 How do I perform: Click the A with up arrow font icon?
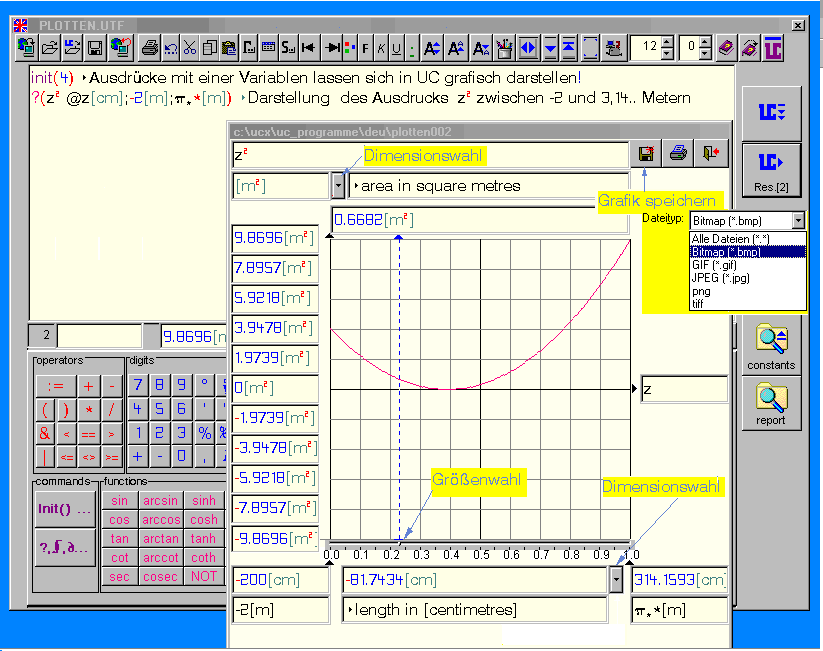[456, 48]
